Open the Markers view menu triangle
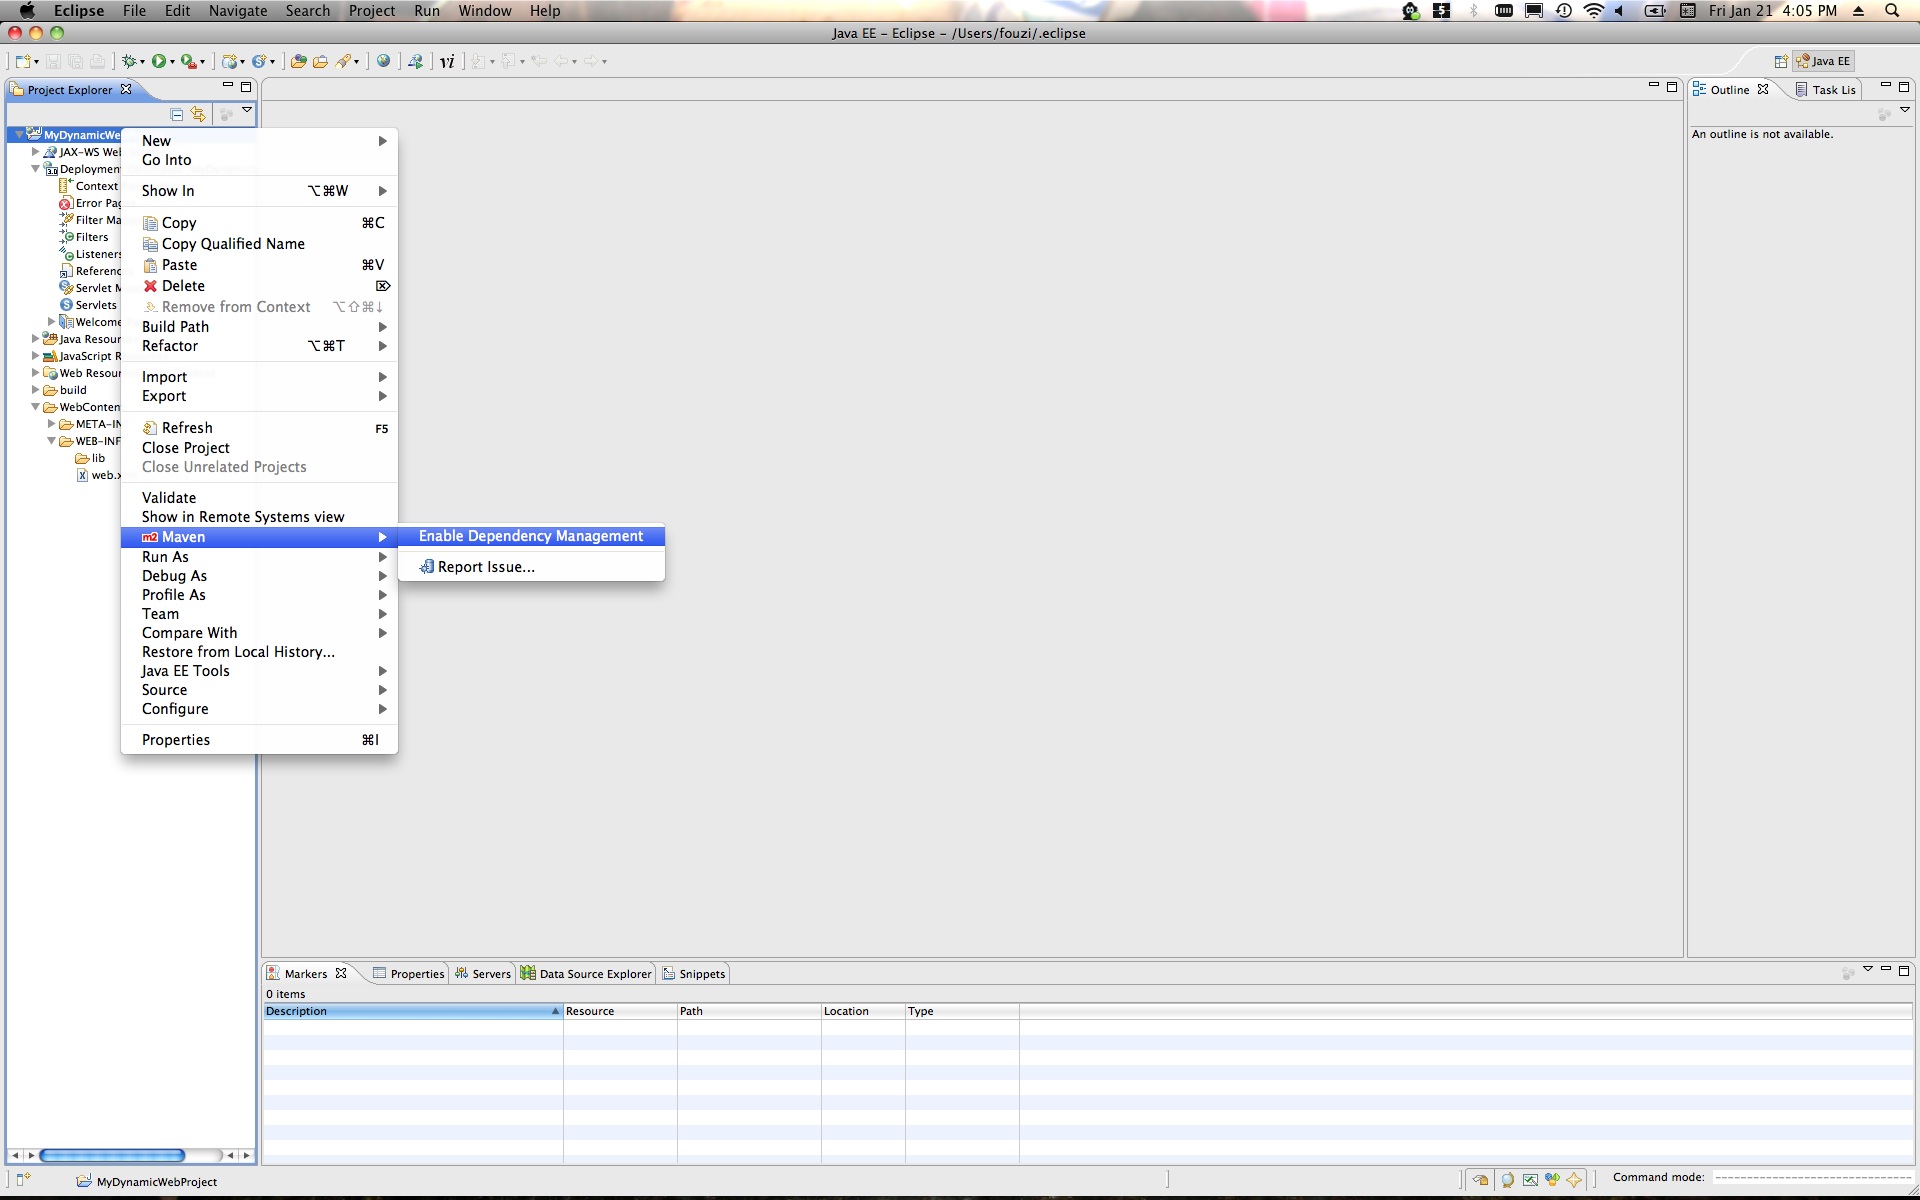The image size is (1920, 1200). (x=1867, y=969)
